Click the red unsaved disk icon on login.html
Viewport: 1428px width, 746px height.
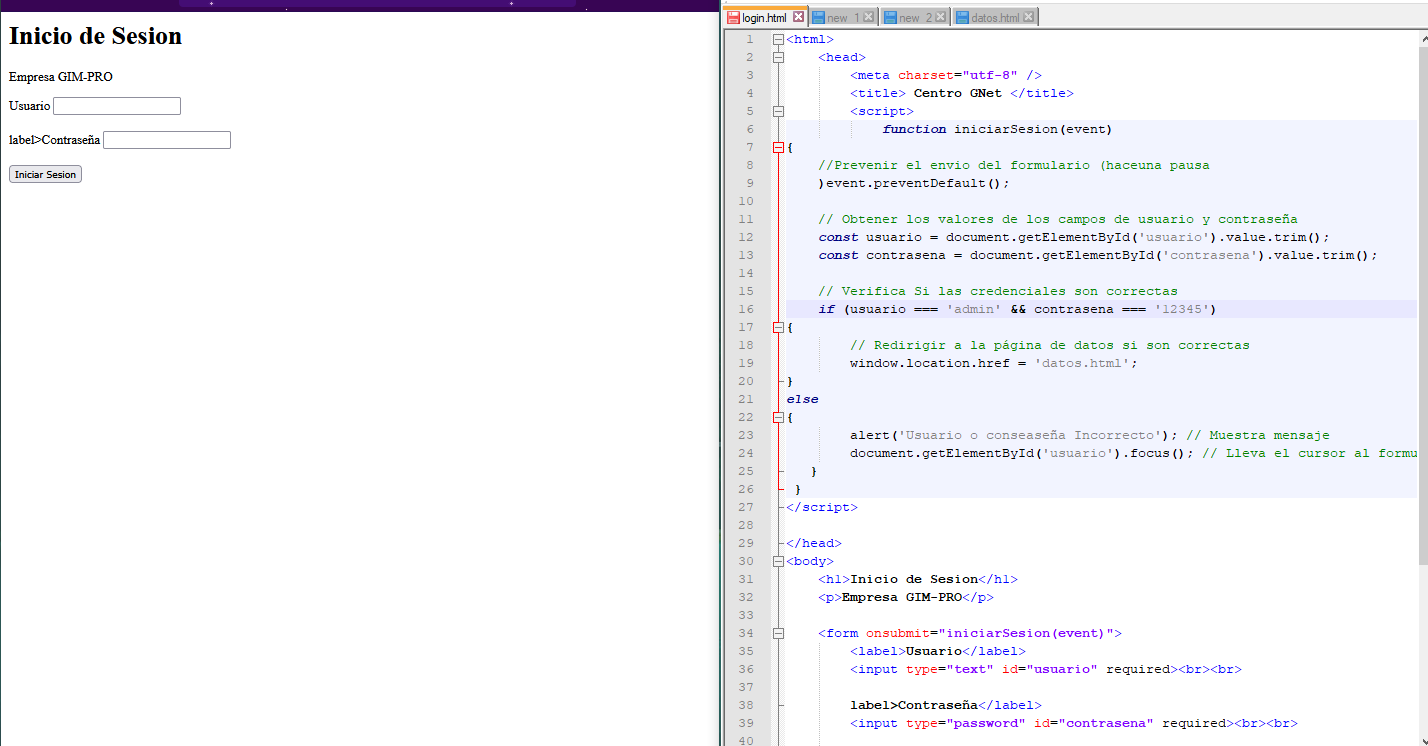click(x=733, y=17)
